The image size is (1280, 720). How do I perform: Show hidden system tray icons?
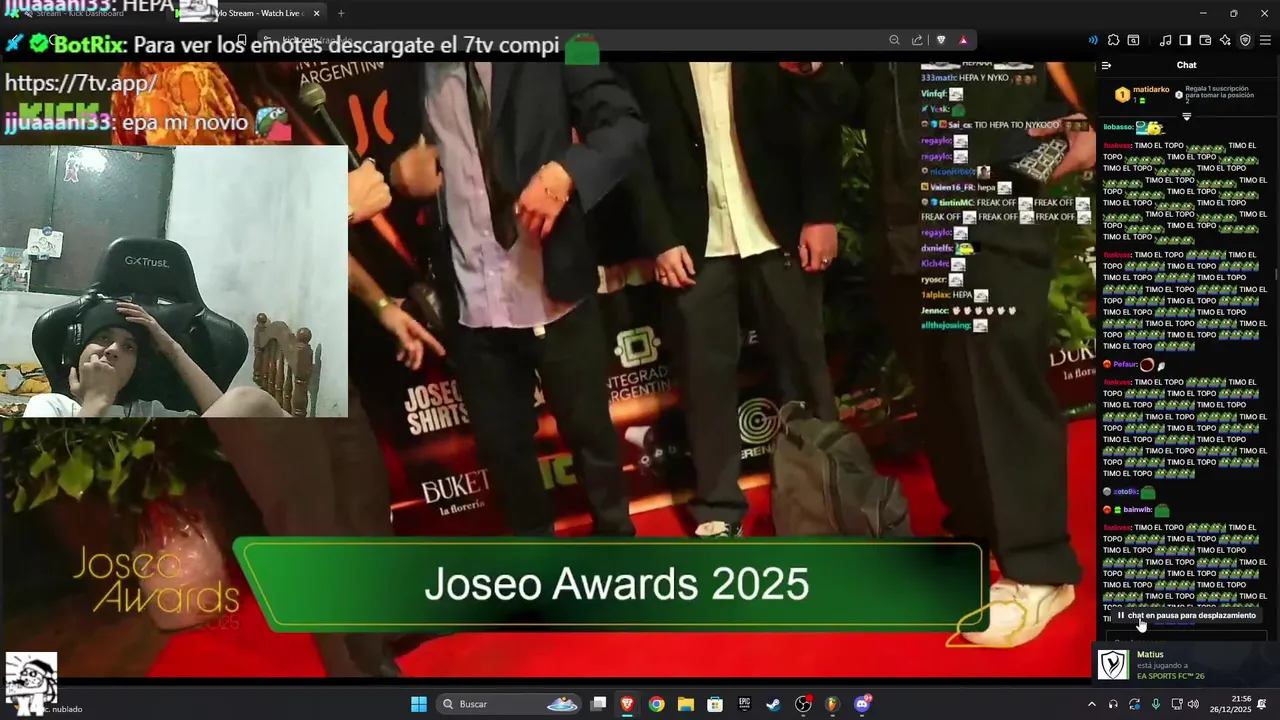tap(1091, 704)
